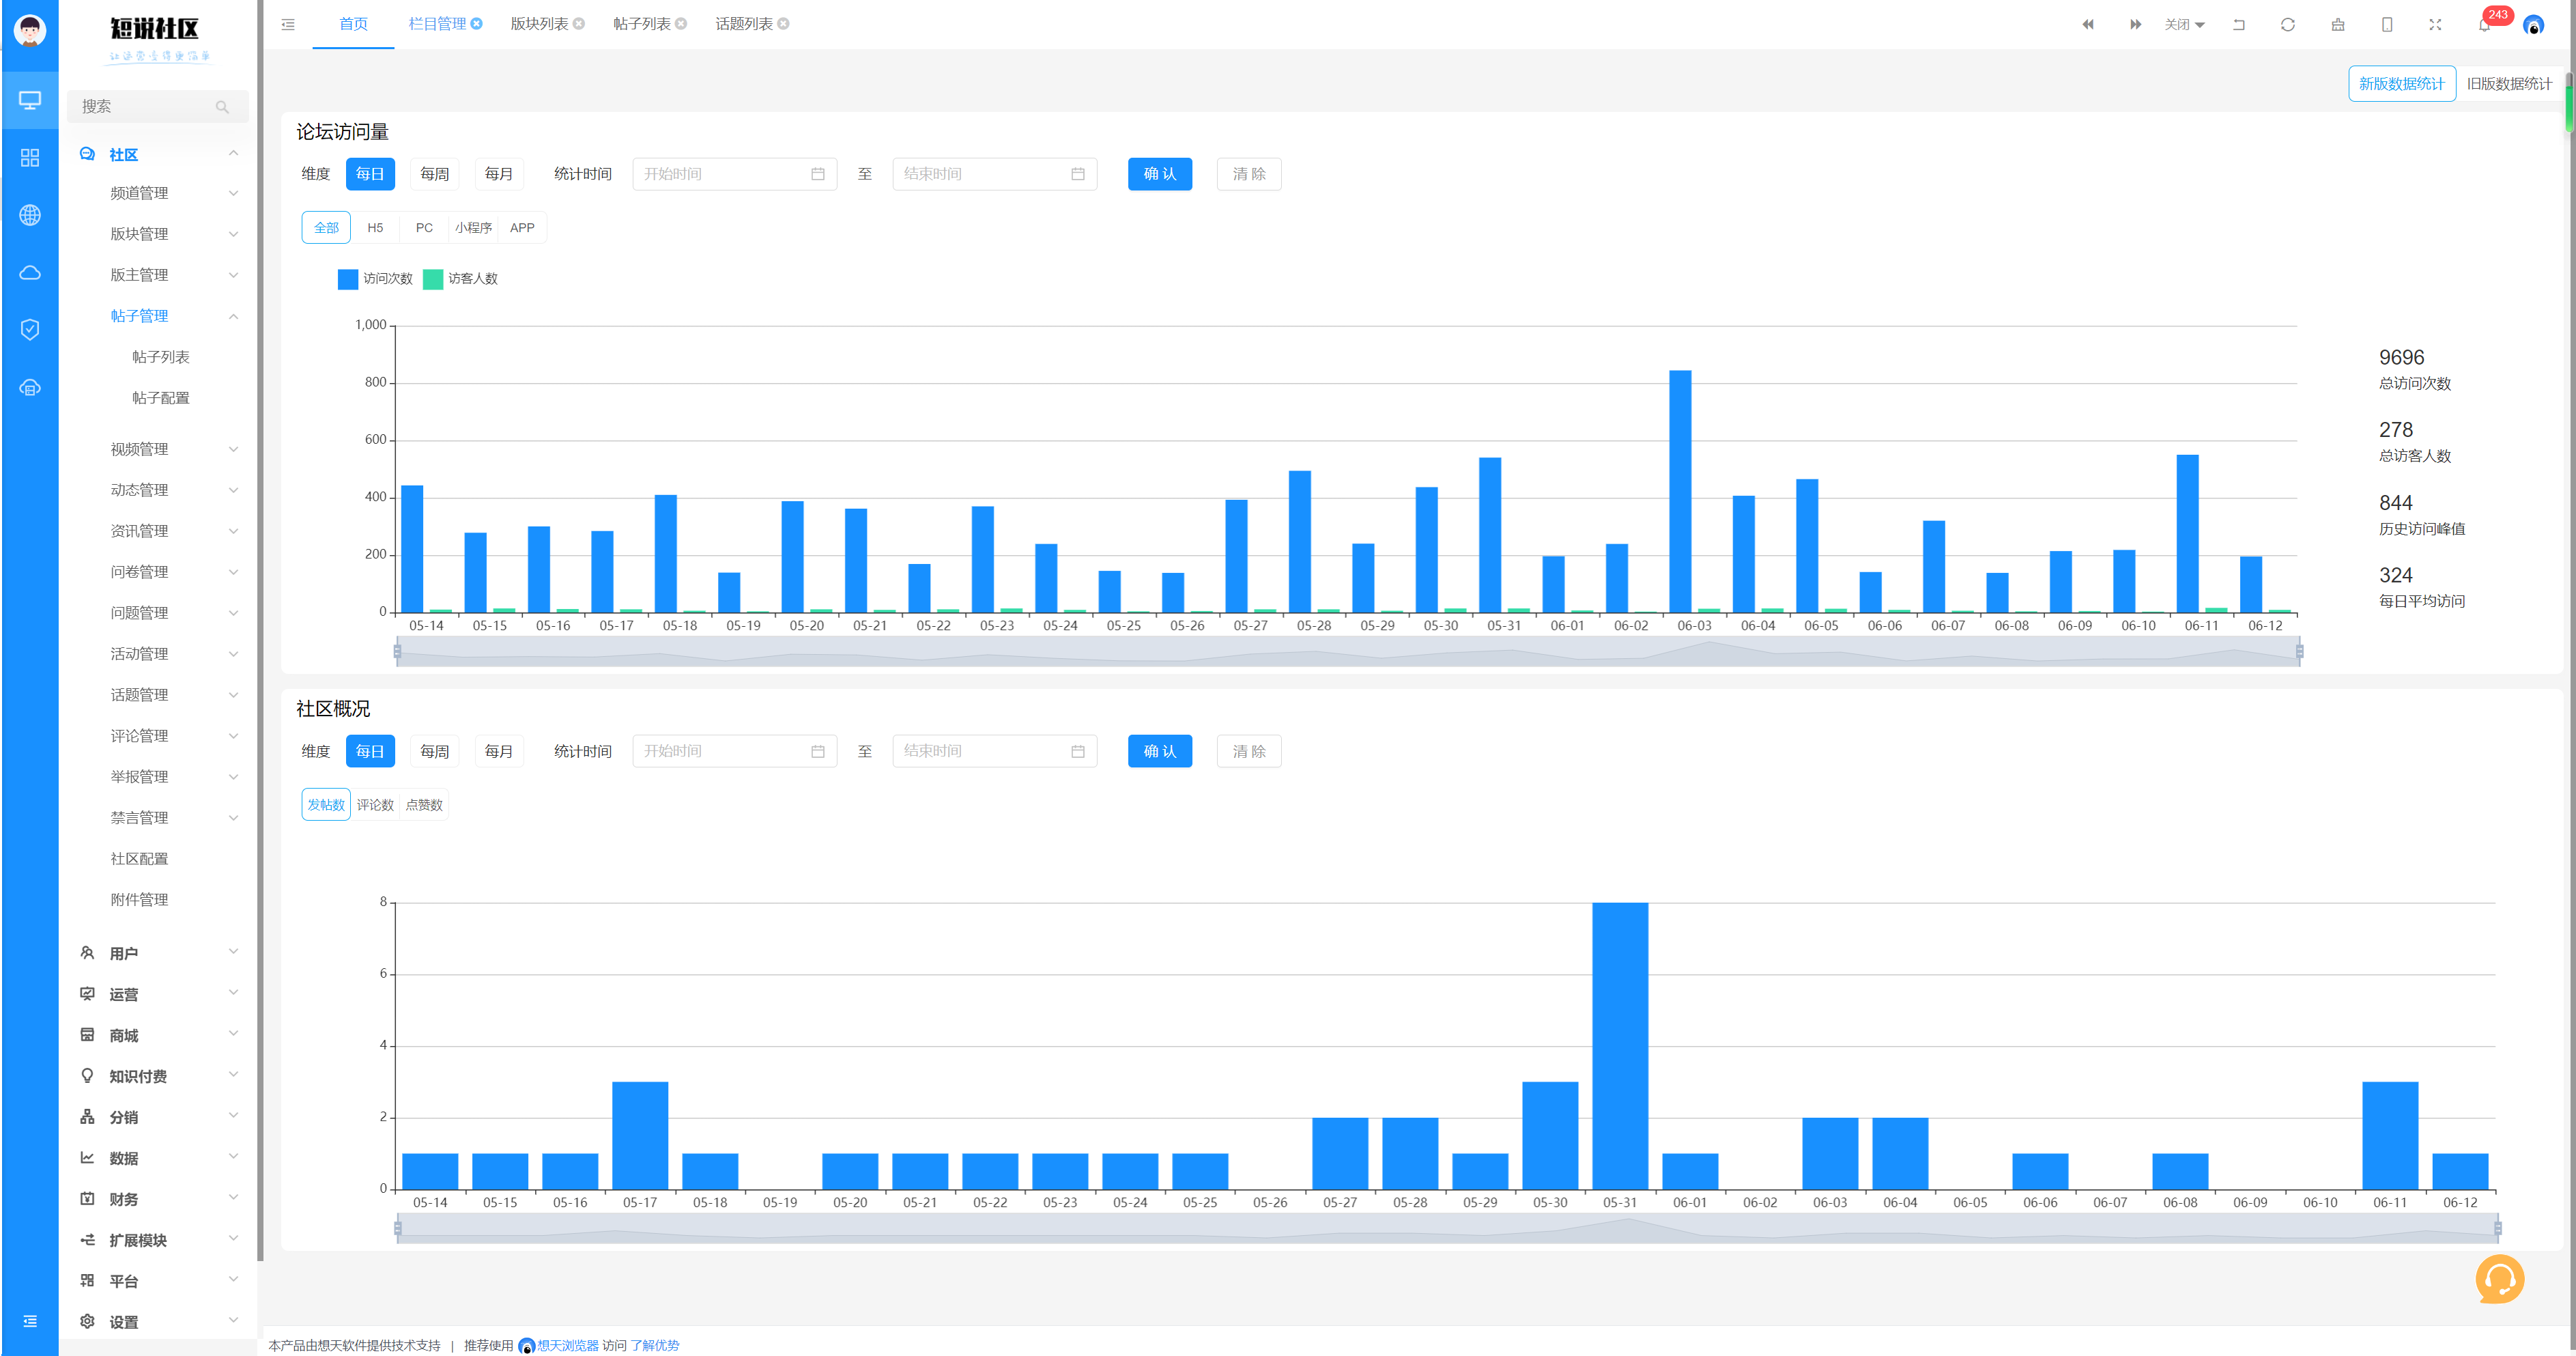Open the 想天浏览器 link
Viewport: 2576px width, 1356px height.
567,1345
